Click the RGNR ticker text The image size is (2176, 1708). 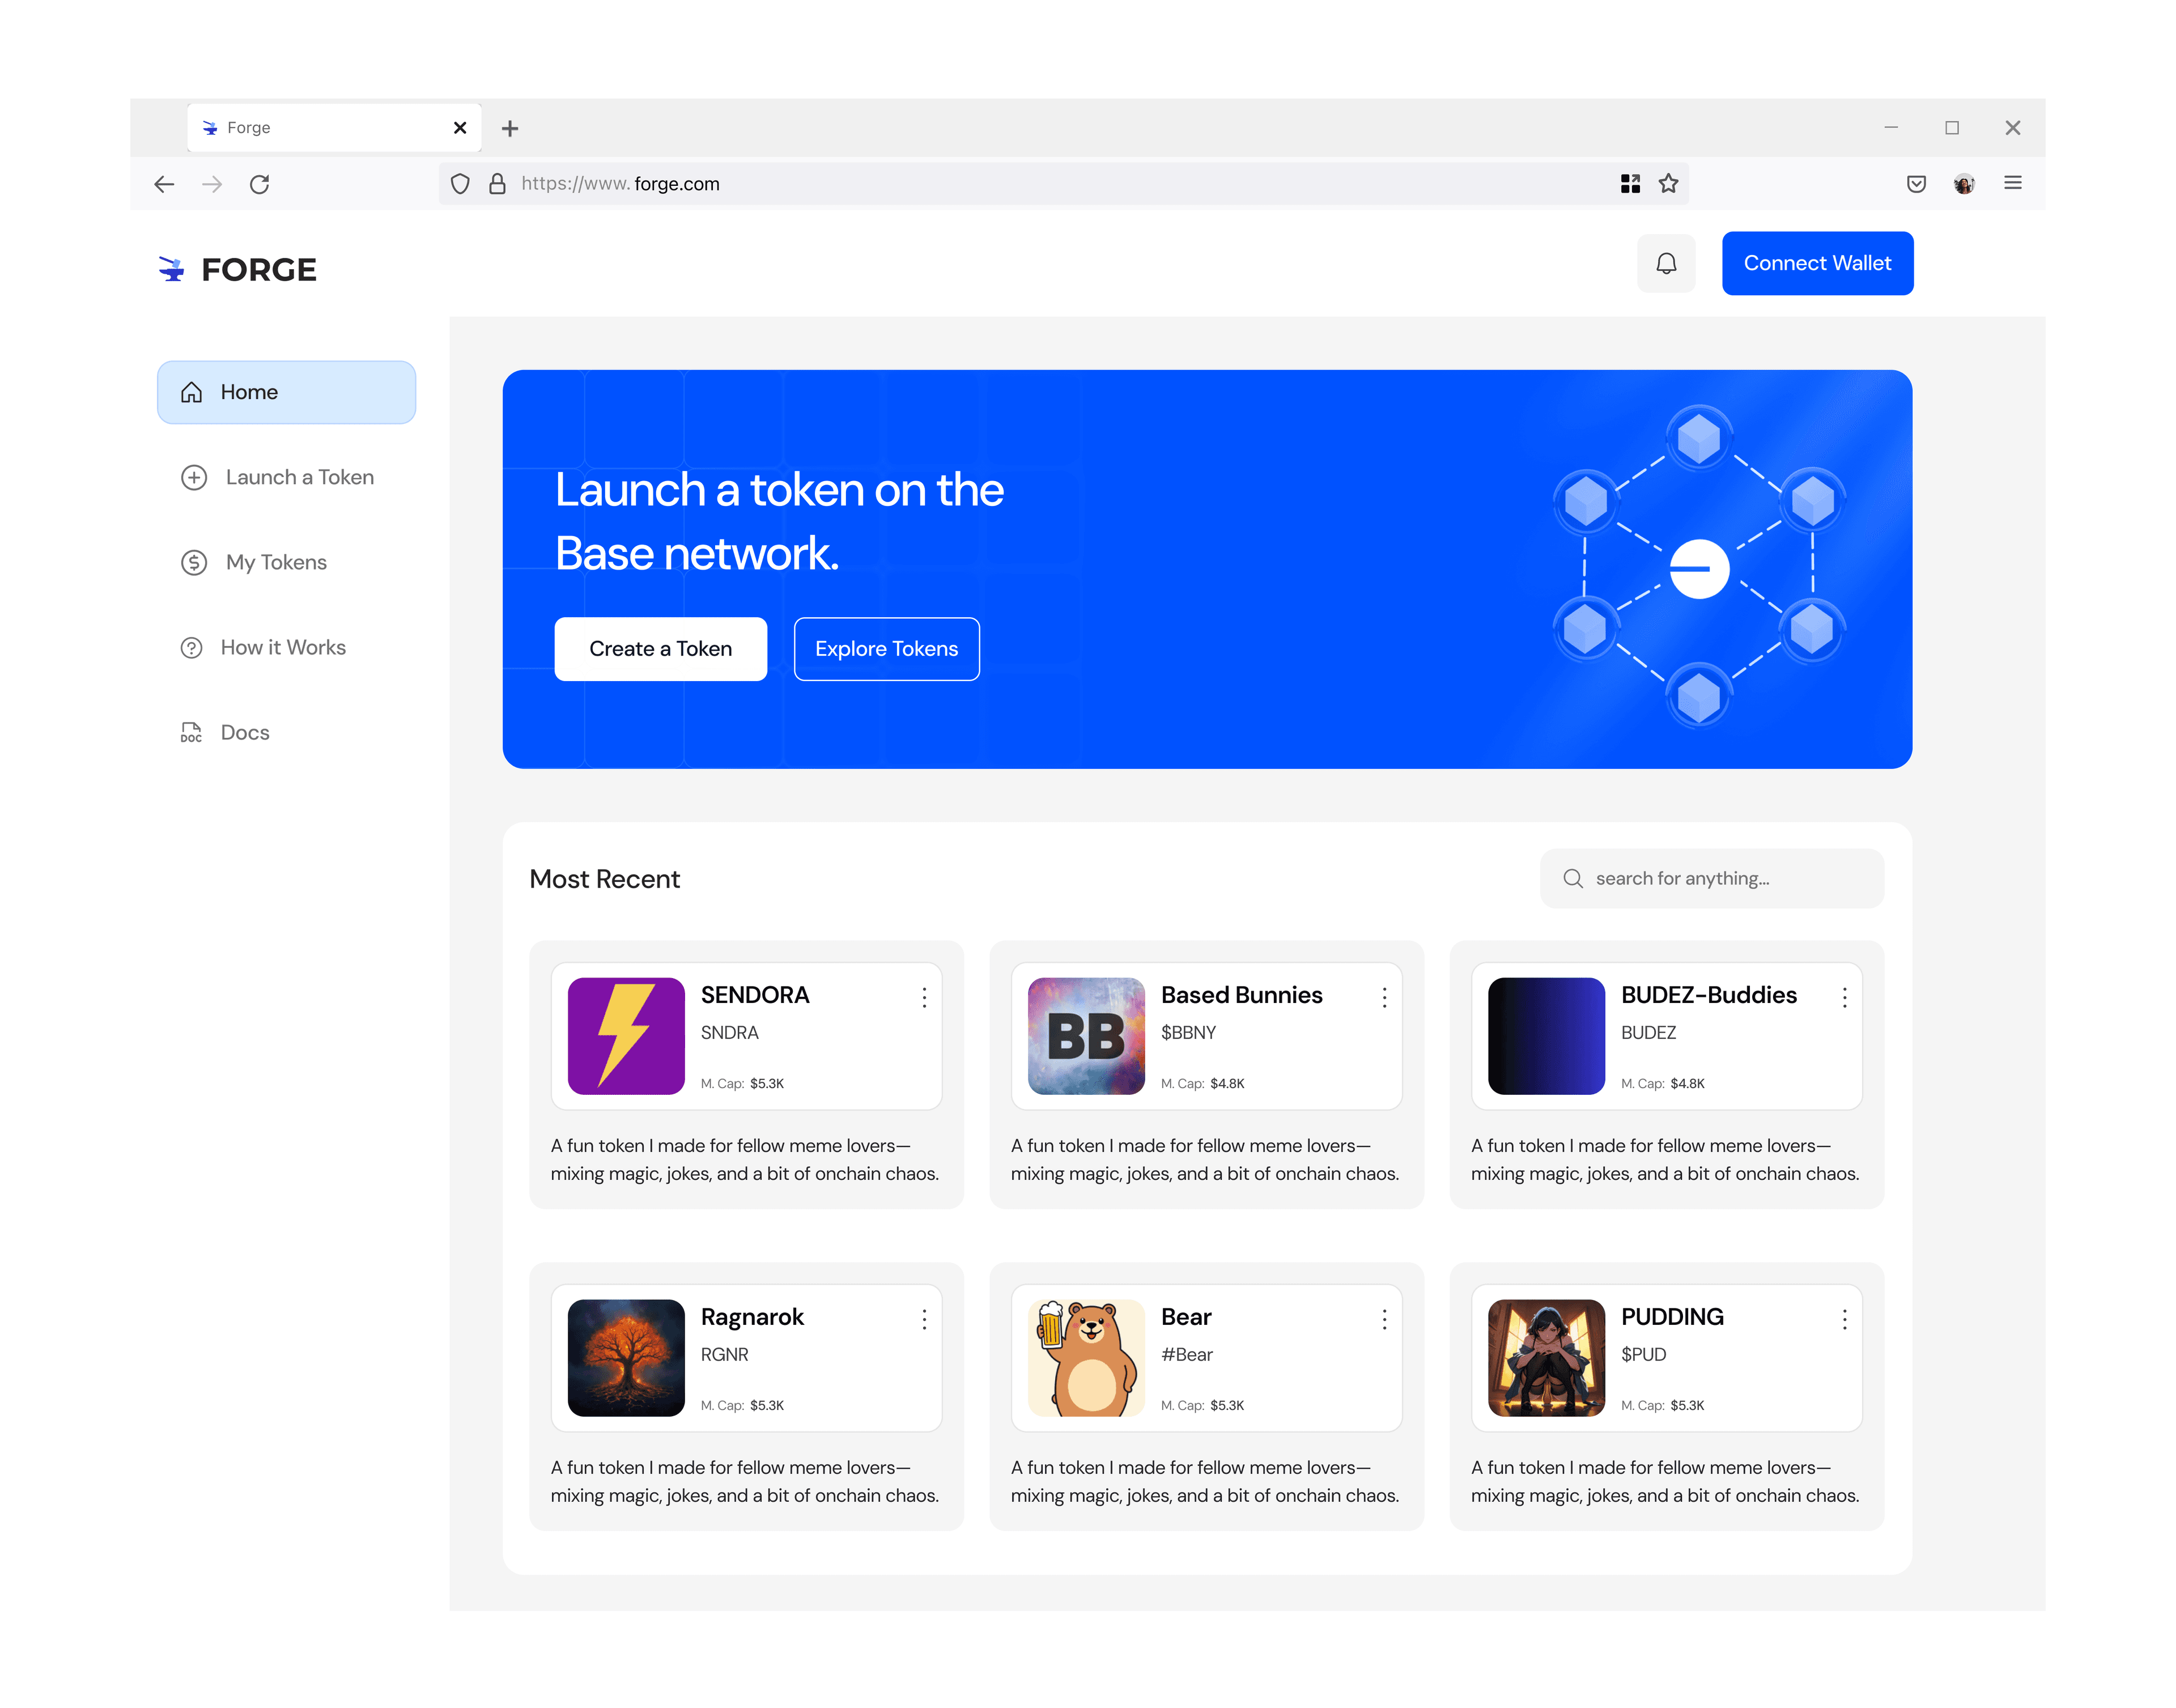click(x=724, y=1354)
